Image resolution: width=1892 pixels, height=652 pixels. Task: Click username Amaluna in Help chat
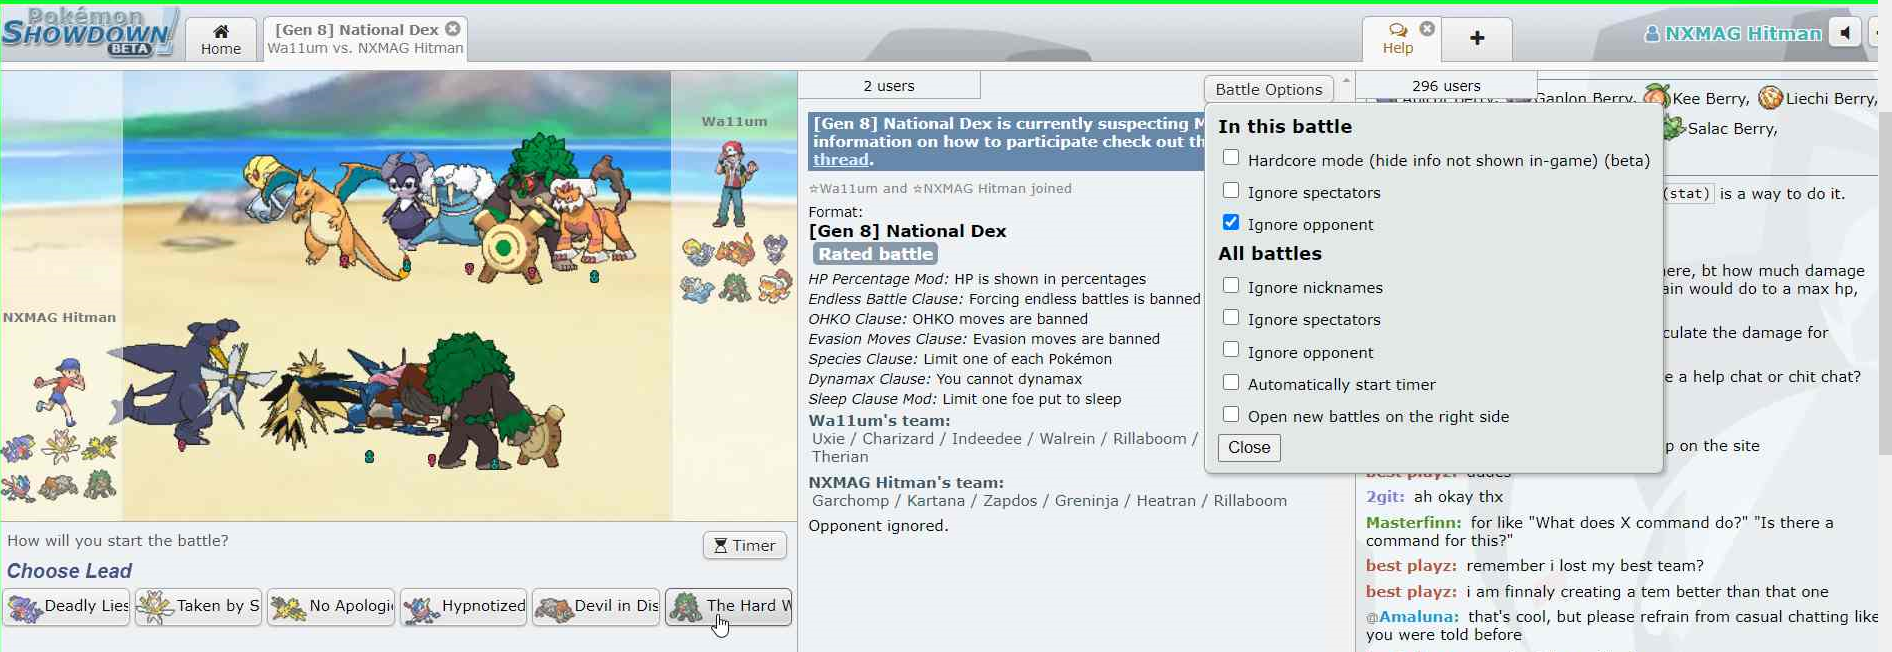point(1419,617)
